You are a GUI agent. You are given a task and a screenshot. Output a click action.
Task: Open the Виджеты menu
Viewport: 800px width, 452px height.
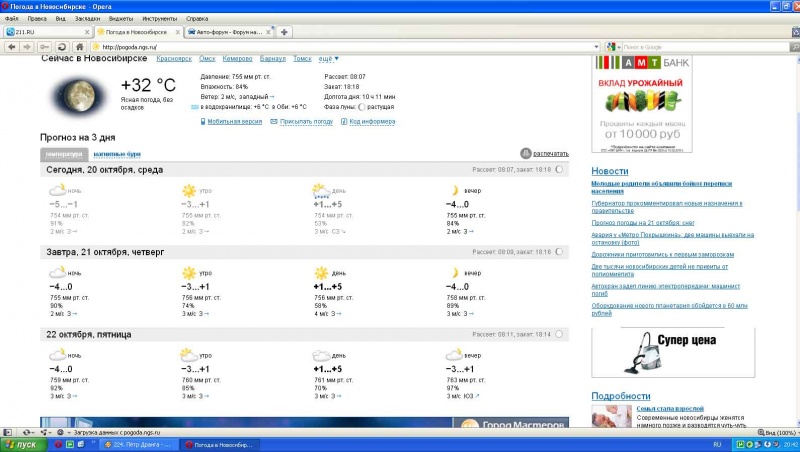121,19
